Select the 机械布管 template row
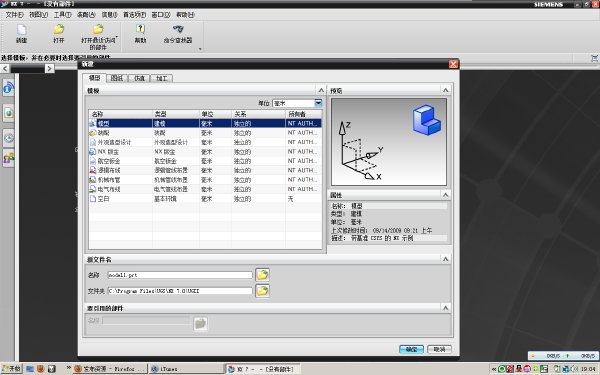The width and height of the screenshot is (600, 375). (205, 180)
